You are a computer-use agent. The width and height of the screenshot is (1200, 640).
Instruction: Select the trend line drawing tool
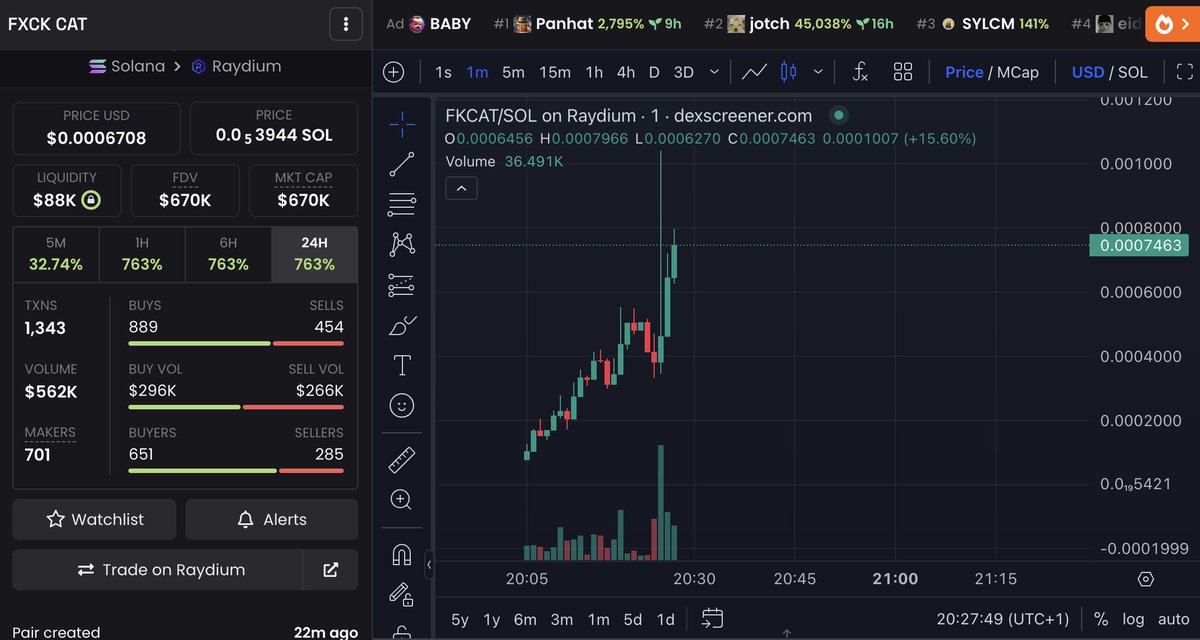402,164
